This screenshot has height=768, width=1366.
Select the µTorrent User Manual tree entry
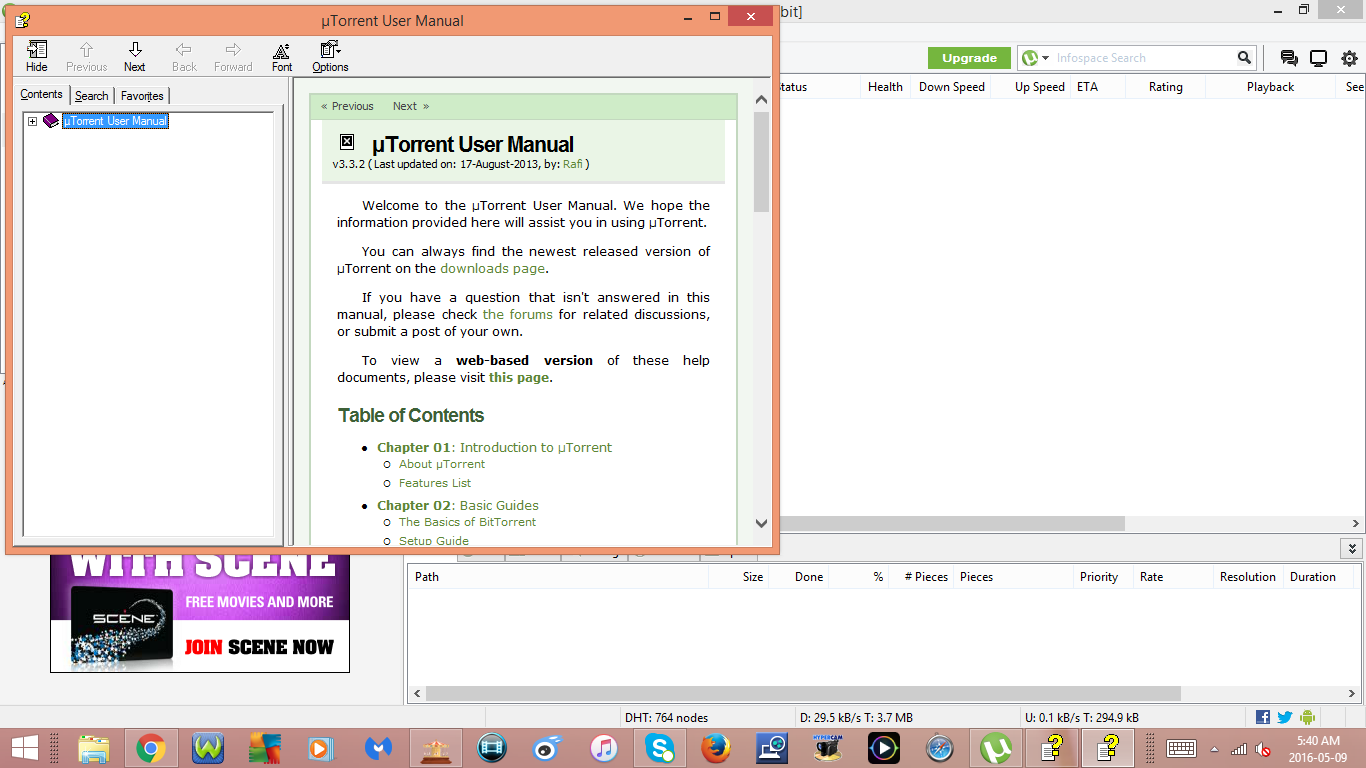tap(115, 121)
